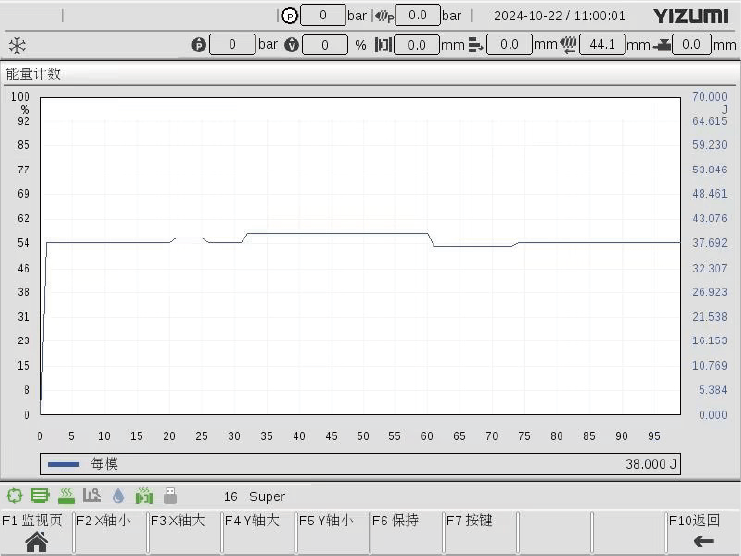The width and height of the screenshot is (741, 556).
Task: Click the 能量计数 page title
Action: click(33, 74)
